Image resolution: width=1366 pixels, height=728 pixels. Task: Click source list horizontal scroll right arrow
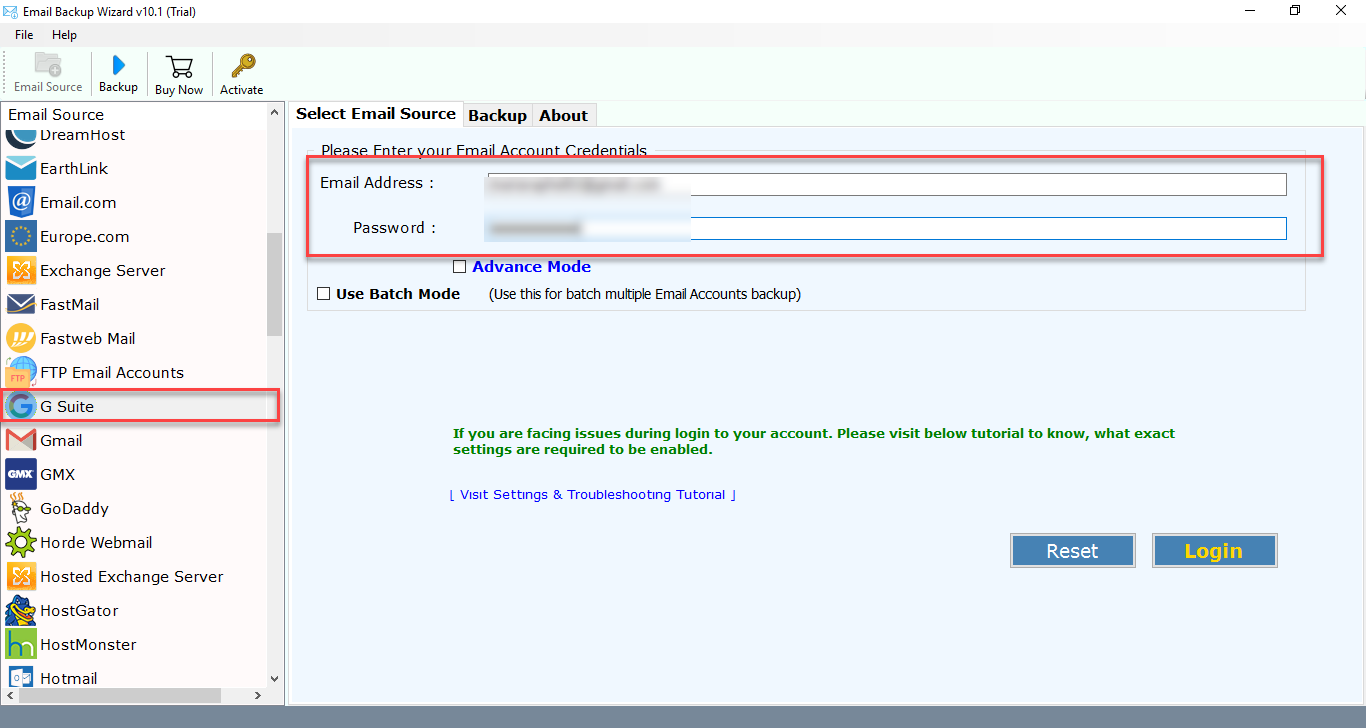tap(258, 695)
